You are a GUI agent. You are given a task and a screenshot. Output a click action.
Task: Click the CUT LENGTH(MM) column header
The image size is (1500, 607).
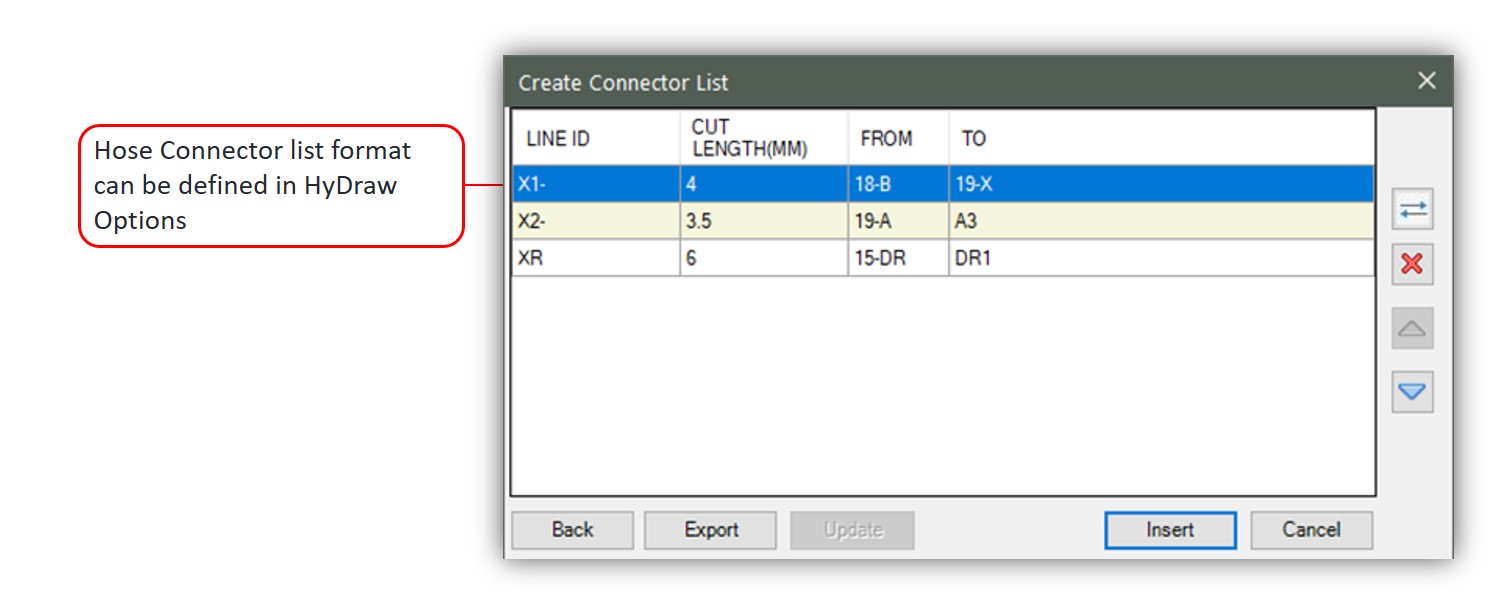(764, 138)
